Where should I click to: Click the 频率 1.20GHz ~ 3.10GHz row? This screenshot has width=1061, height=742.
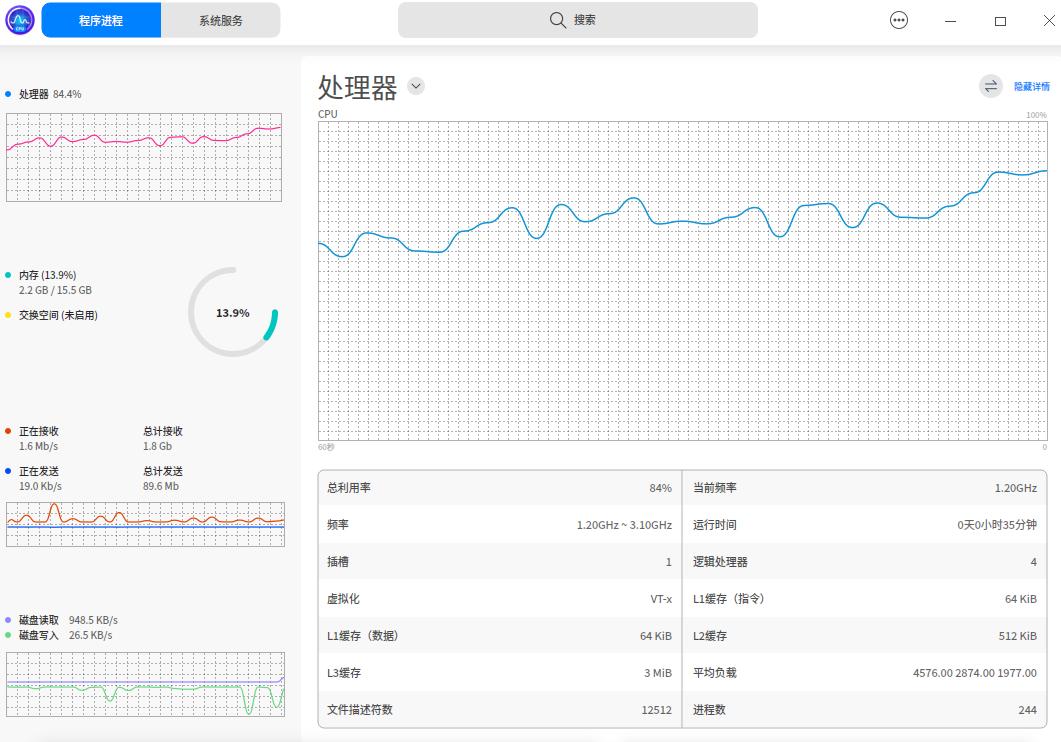pyautogui.click(x=499, y=525)
